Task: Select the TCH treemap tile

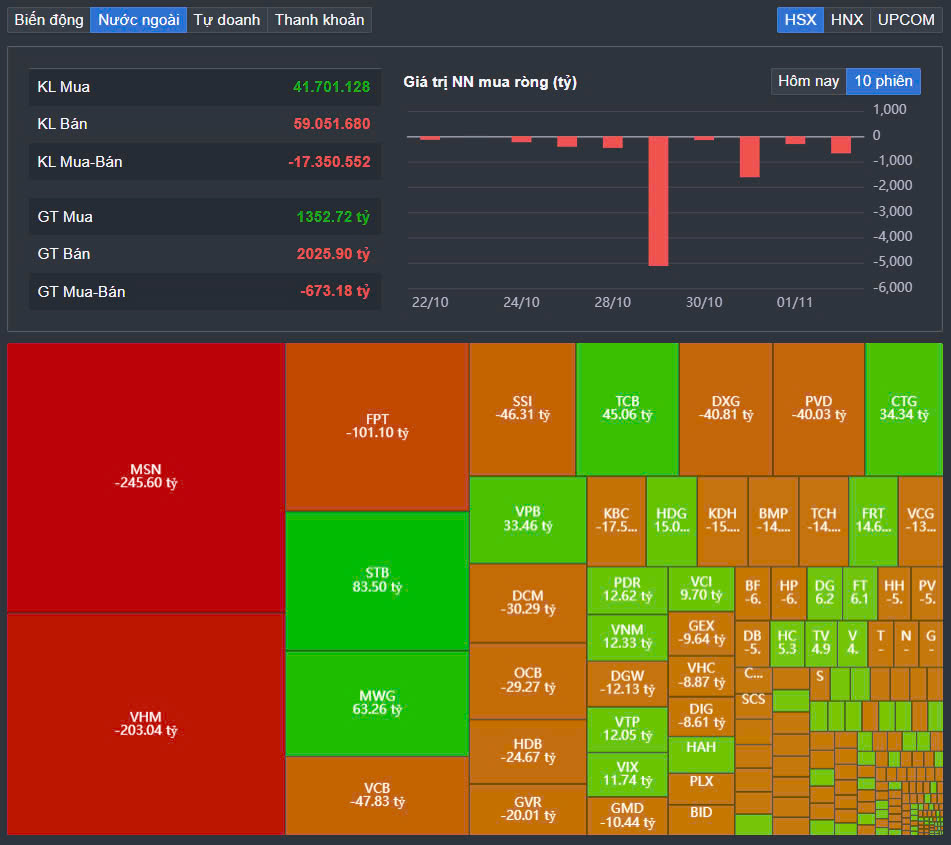Action: [x=824, y=521]
